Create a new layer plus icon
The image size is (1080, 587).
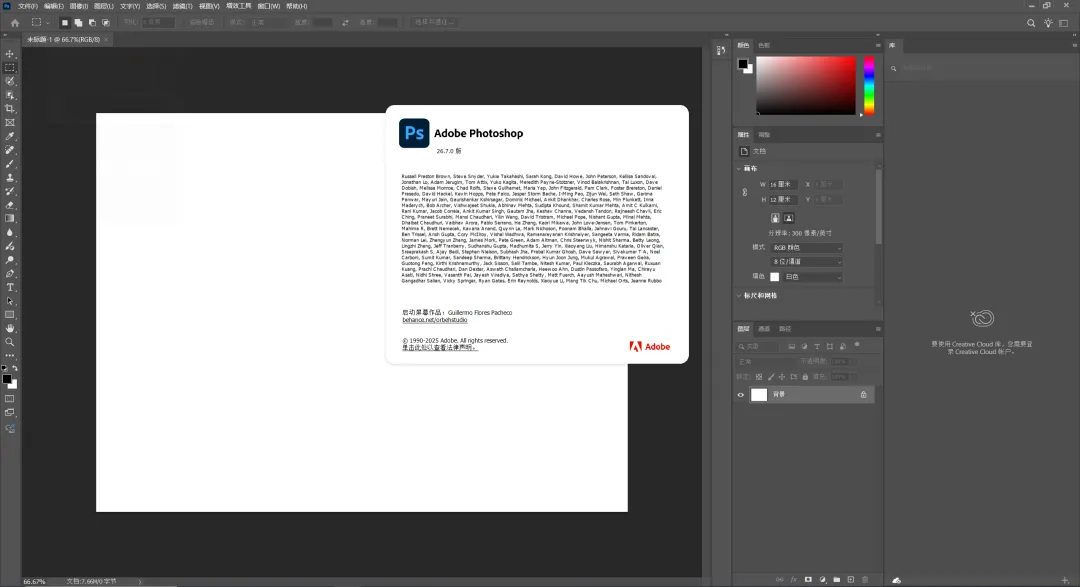pyautogui.click(x=851, y=580)
